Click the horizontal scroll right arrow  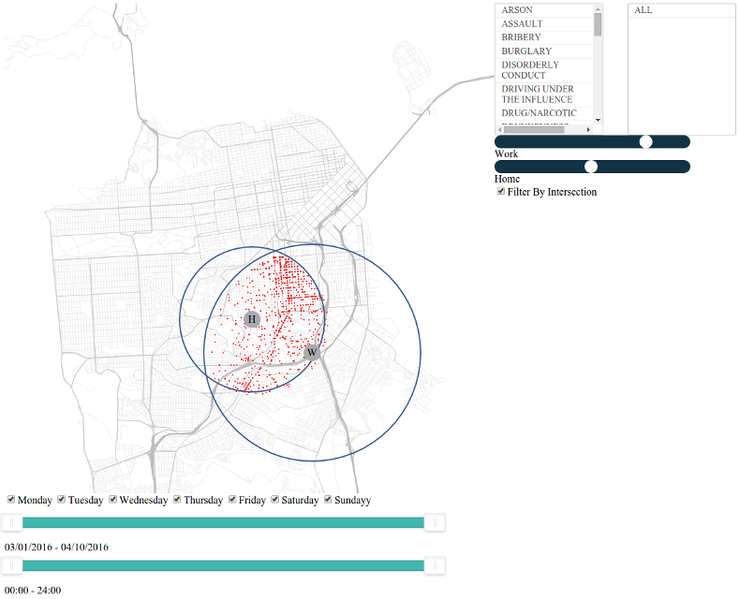pos(589,129)
